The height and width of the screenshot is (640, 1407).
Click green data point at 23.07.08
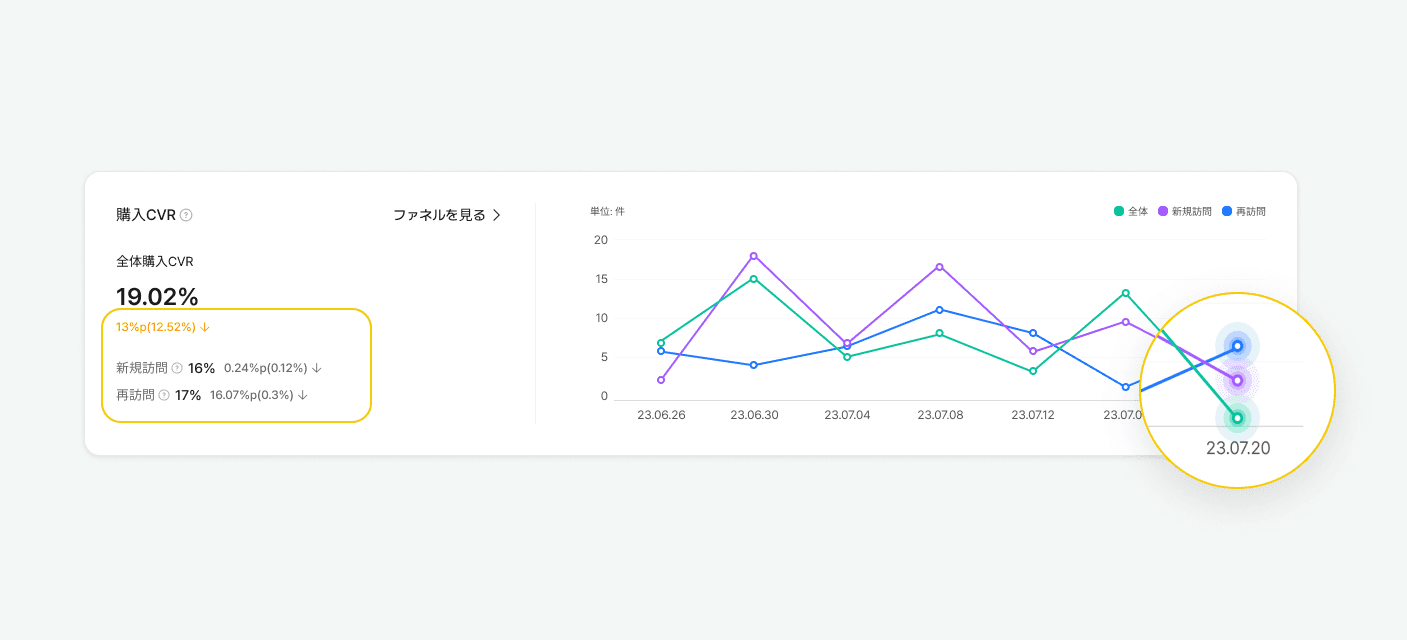[939, 333]
